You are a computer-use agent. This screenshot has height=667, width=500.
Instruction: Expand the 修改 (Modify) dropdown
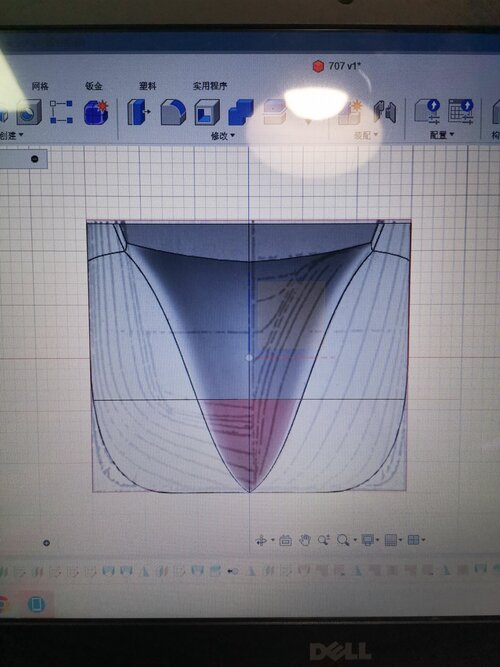223,136
